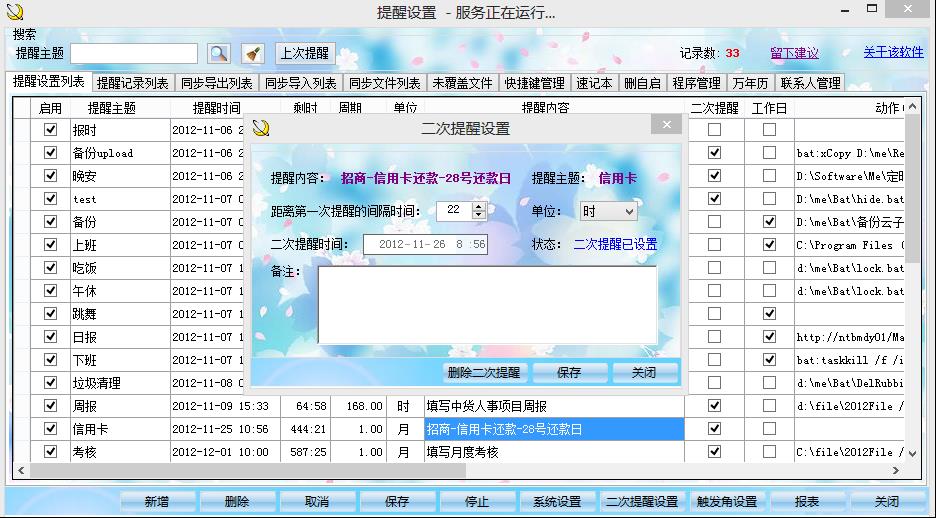936x518 pixels.
Task: Open the 单位 dropdown in the dialog
Action: (x=608, y=212)
